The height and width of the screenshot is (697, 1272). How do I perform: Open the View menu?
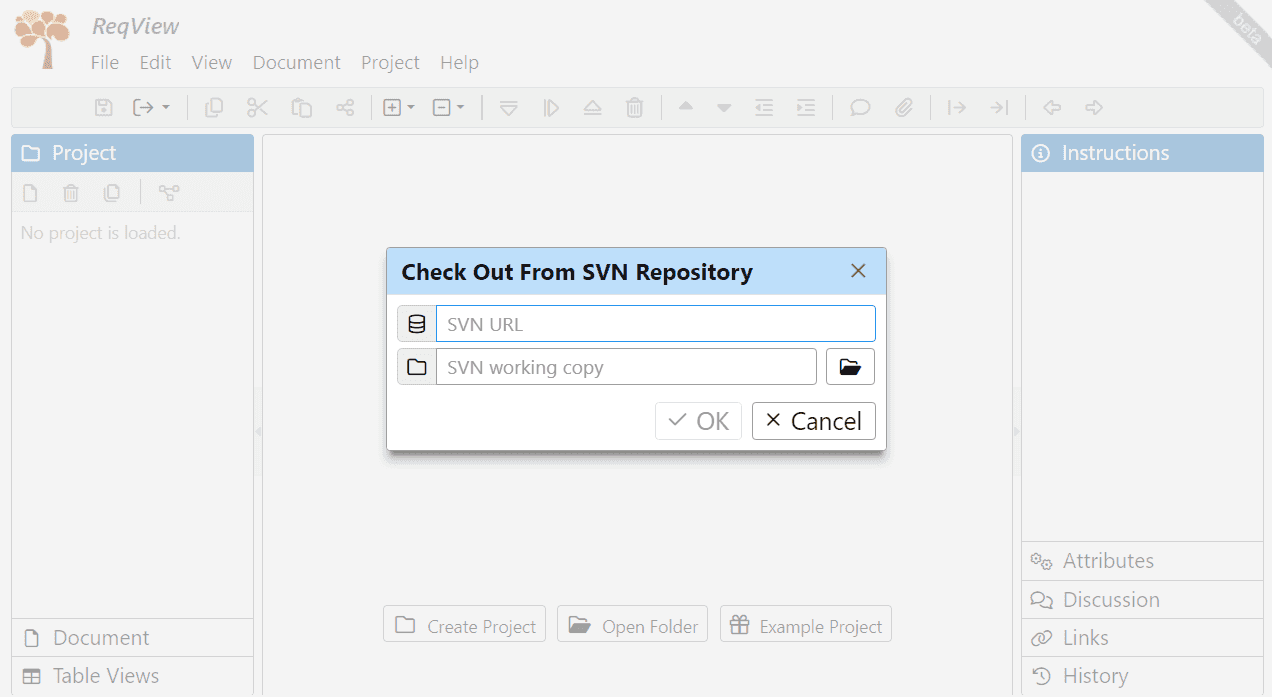click(x=212, y=62)
